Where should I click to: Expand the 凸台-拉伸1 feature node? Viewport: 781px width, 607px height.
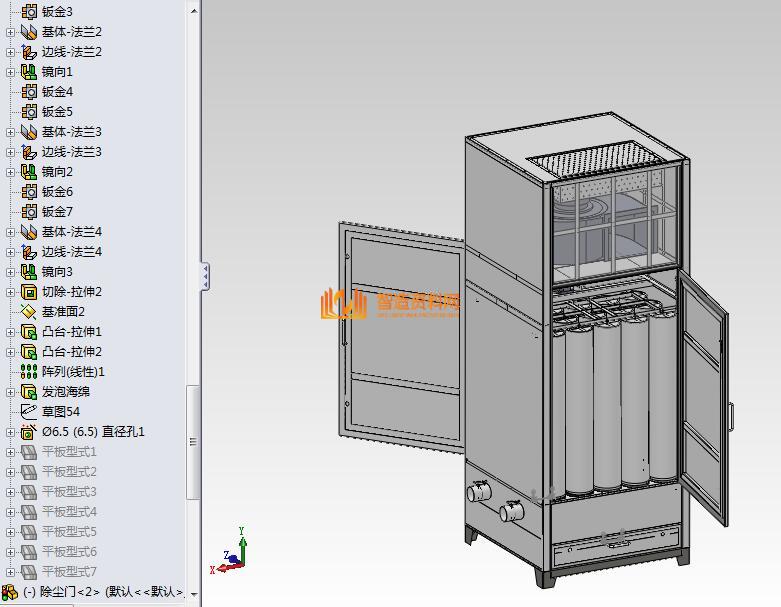11,332
